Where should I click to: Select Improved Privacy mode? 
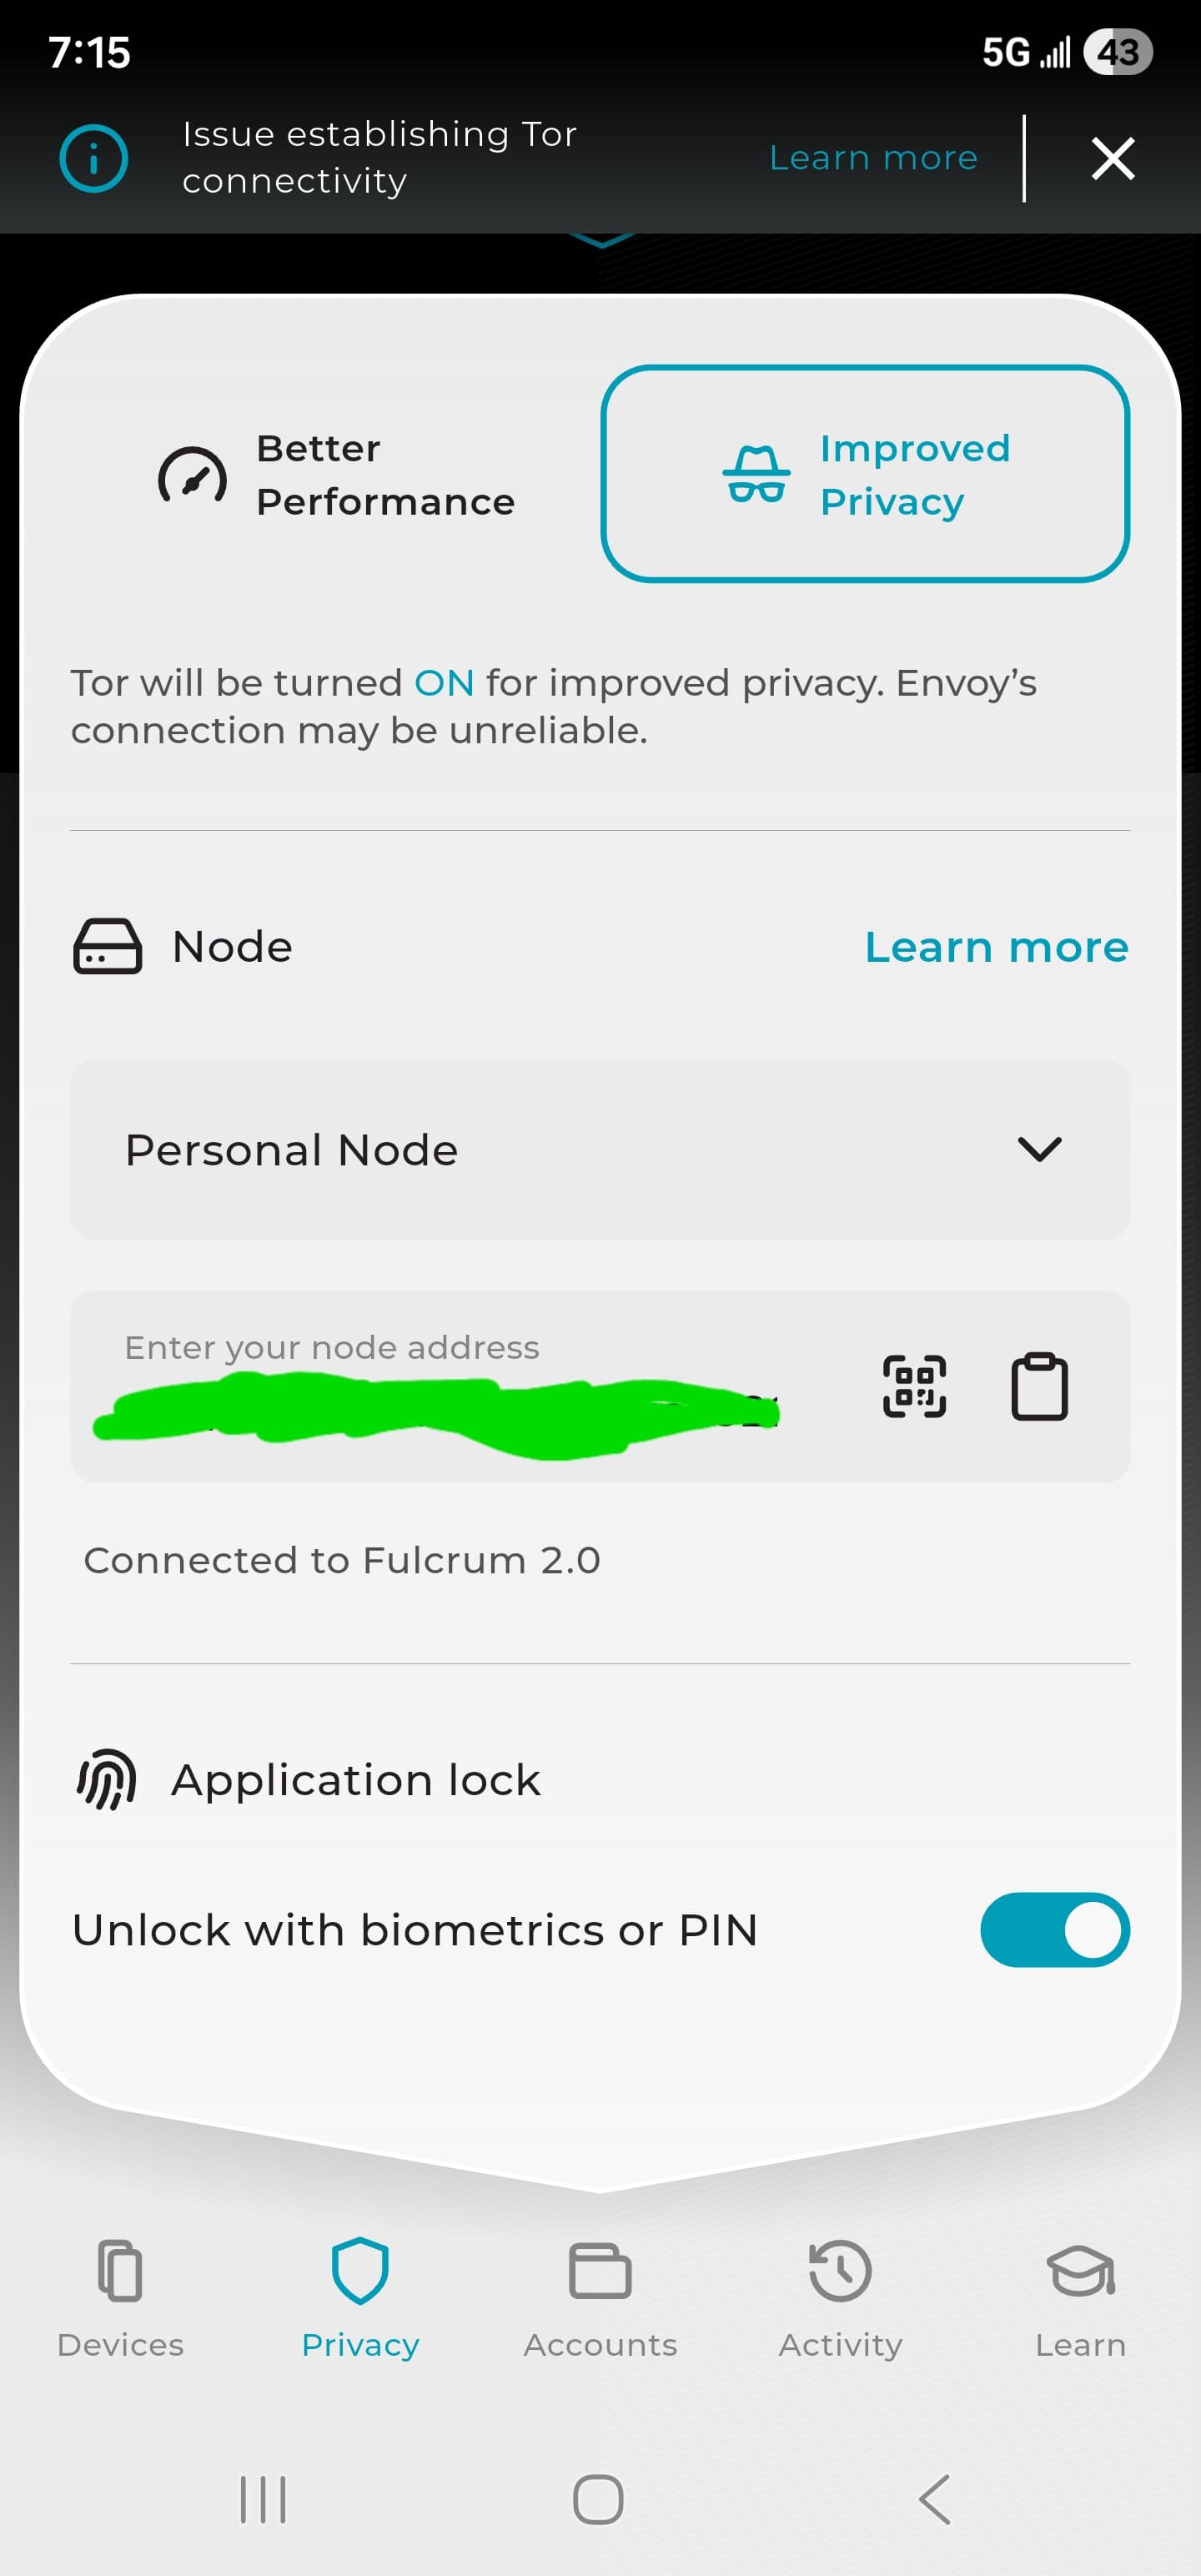865,474
